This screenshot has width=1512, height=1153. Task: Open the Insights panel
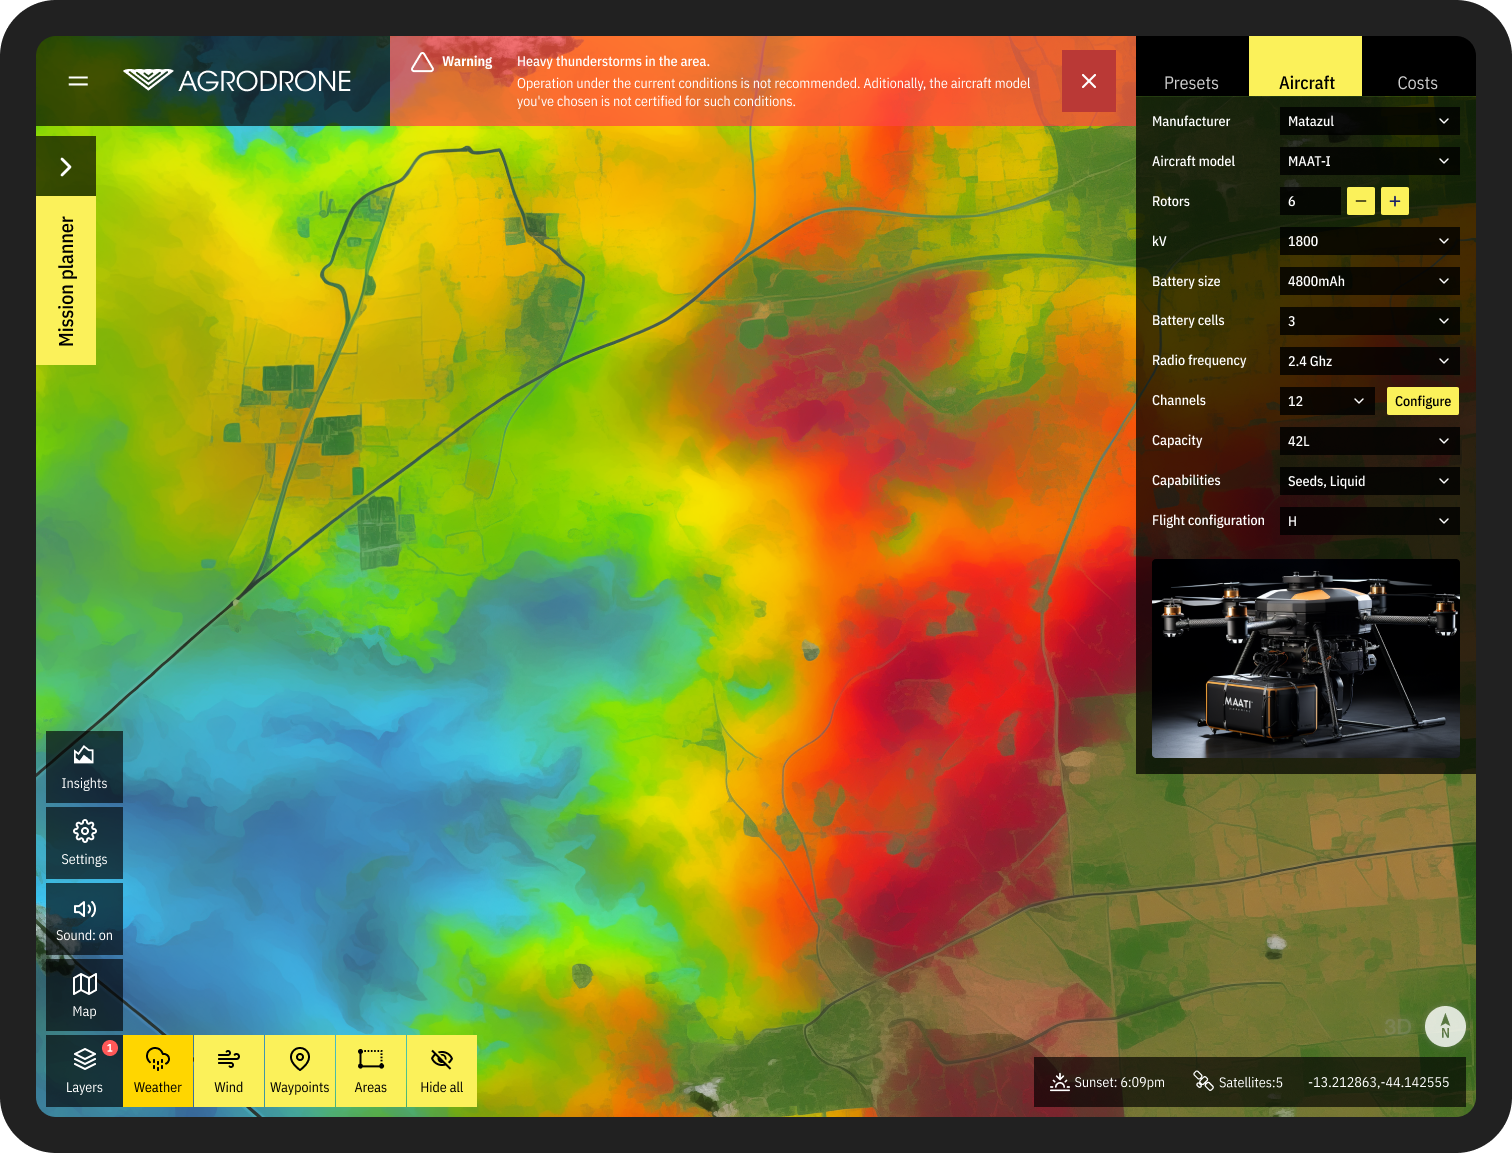(x=84, y=767)
